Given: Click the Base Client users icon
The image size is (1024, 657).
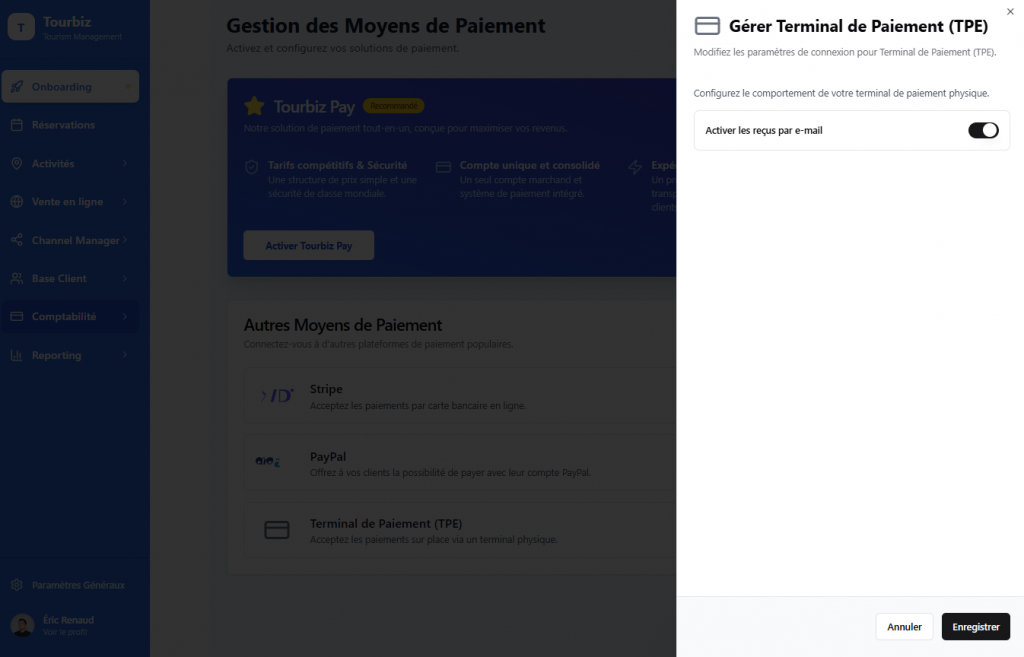Looking at the screenshot, I should click(x=16, y=278).
